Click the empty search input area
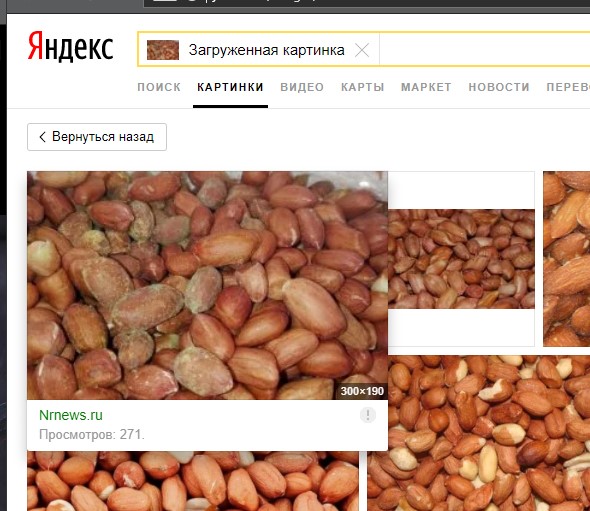This screenshot has width=590, height=511. click(x=485, y=50)
